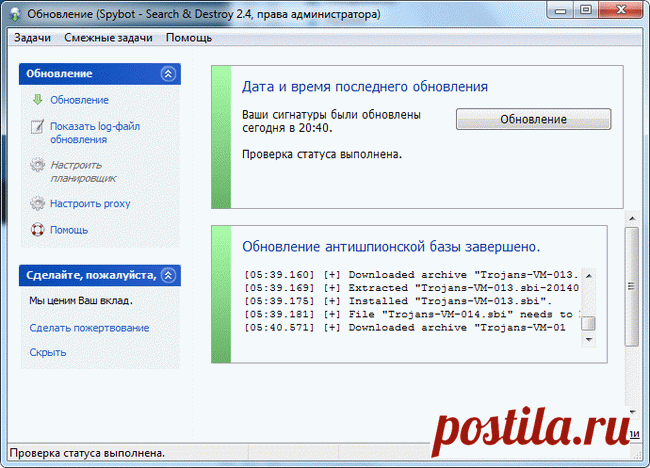Click the log box scroll down arrow
Screen dimensions: 650x468
(x=589, y=340)
